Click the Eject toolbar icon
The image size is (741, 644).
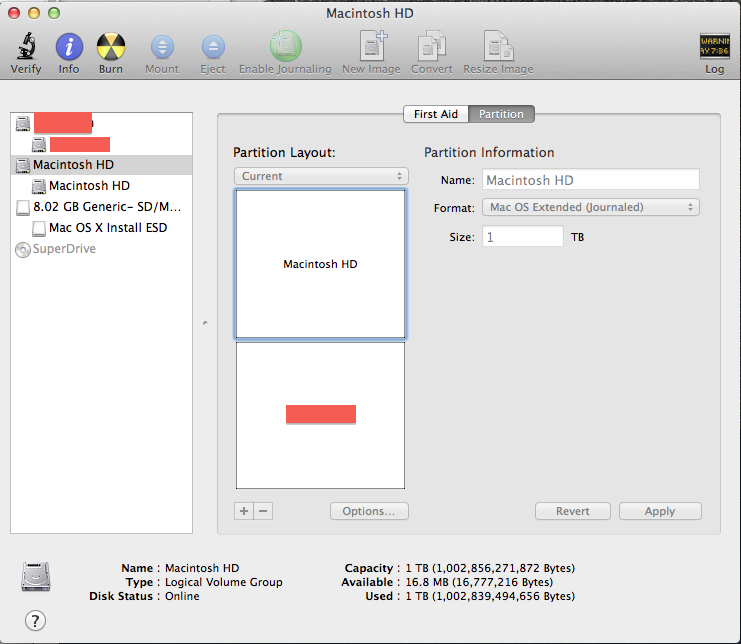point(213,47)
